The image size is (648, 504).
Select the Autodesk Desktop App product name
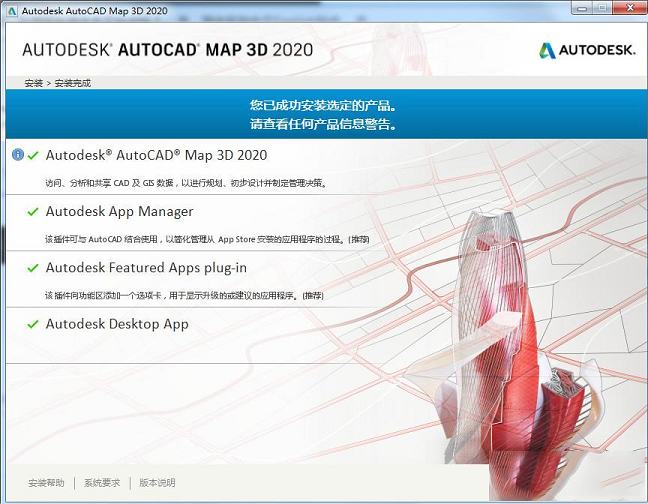(x=117, y=324)
